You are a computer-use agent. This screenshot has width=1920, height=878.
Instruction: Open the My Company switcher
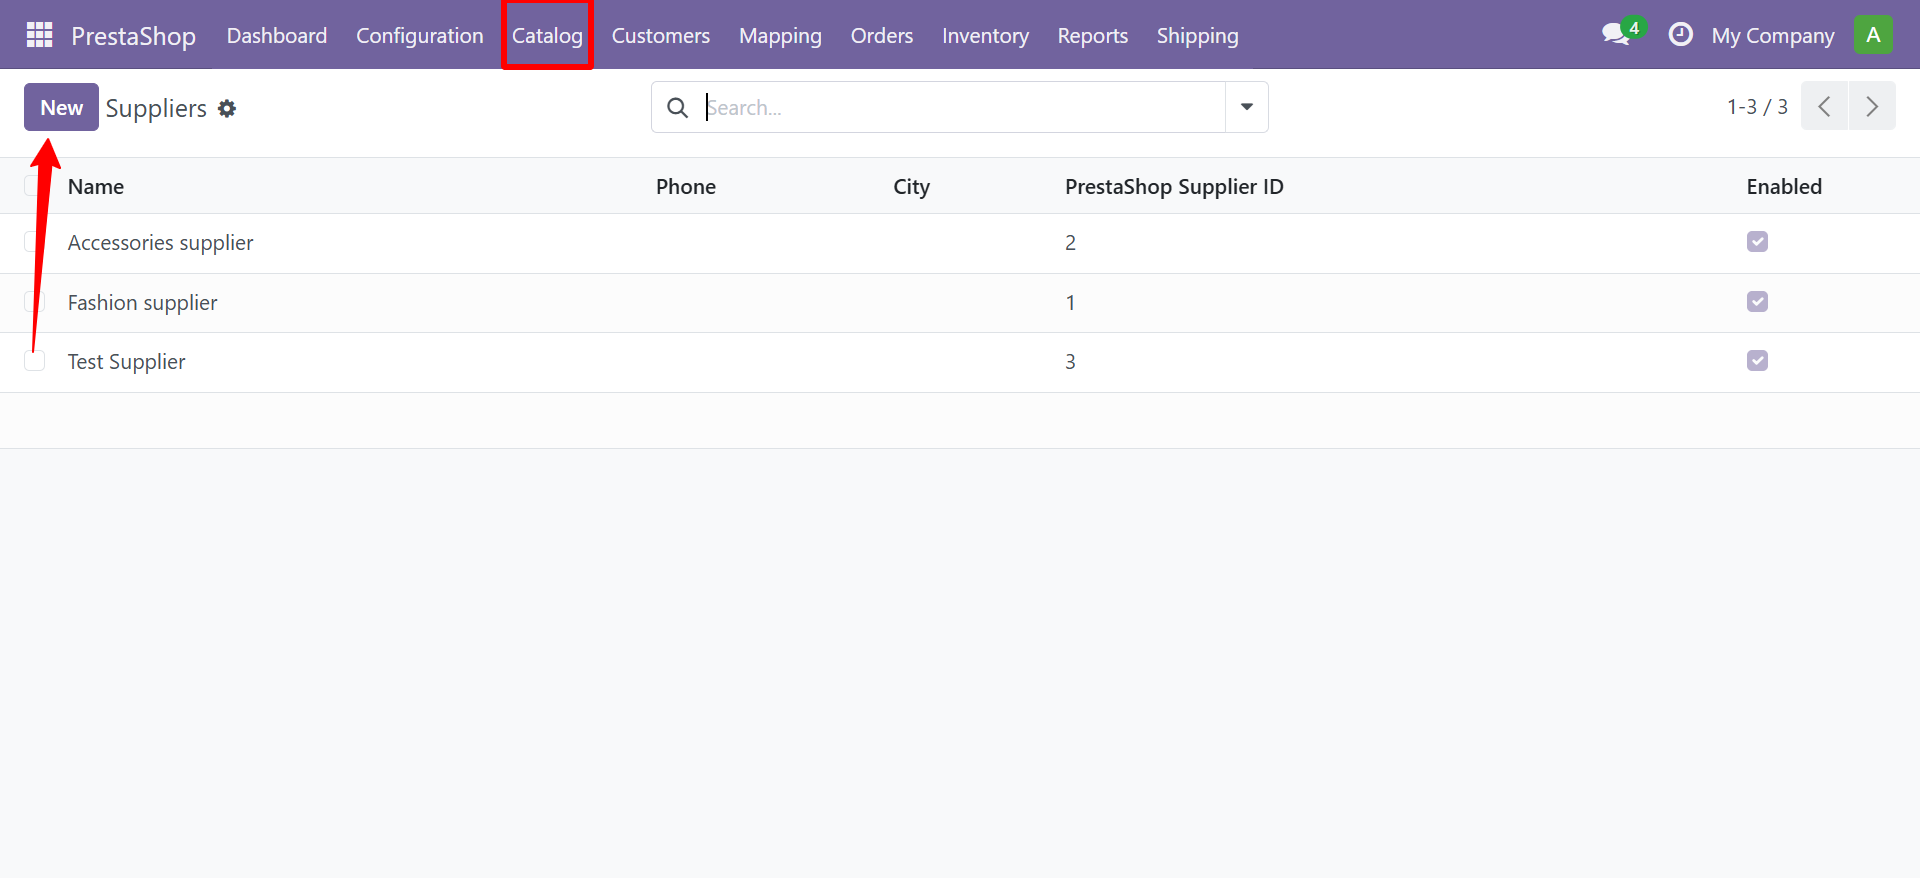(1772, 36)
